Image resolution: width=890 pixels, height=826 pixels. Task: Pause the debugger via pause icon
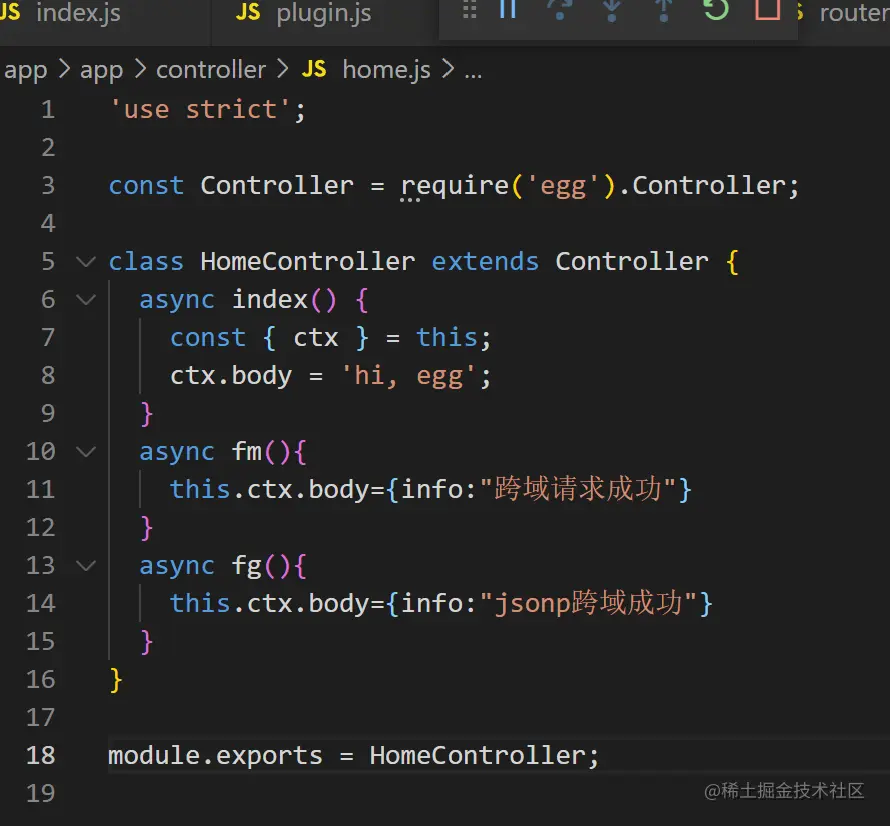tap(507, 10)
